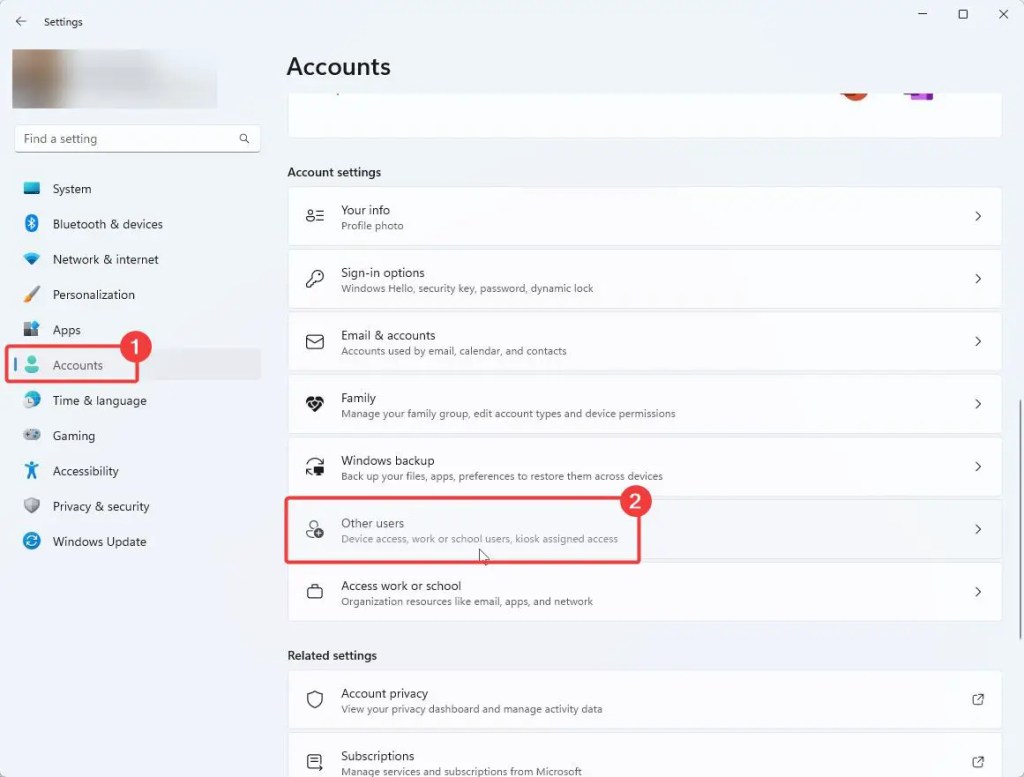1024x777 pixels.
Task: Click the Subscriptions list icon
Action: coord(315,762)
